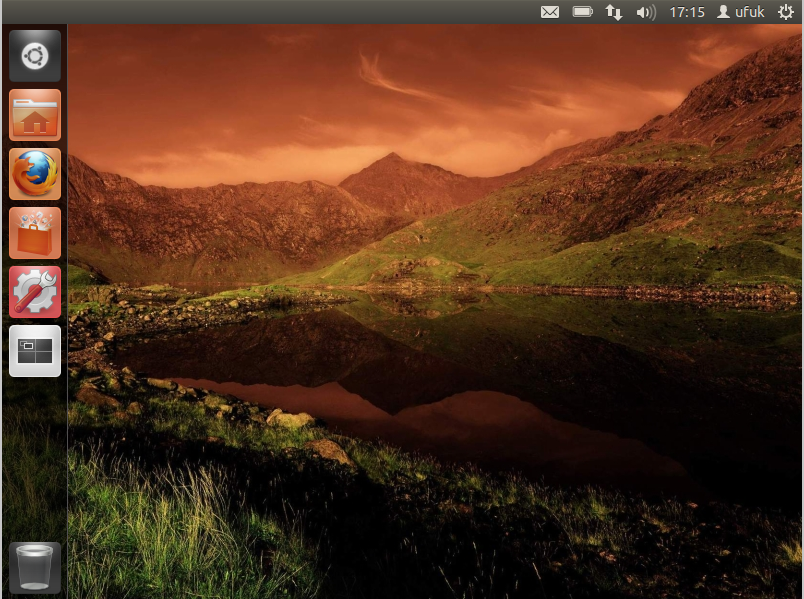This screenshot has width=804, height=599.
Task: Open the session gear menu
Action: (785, 12)
